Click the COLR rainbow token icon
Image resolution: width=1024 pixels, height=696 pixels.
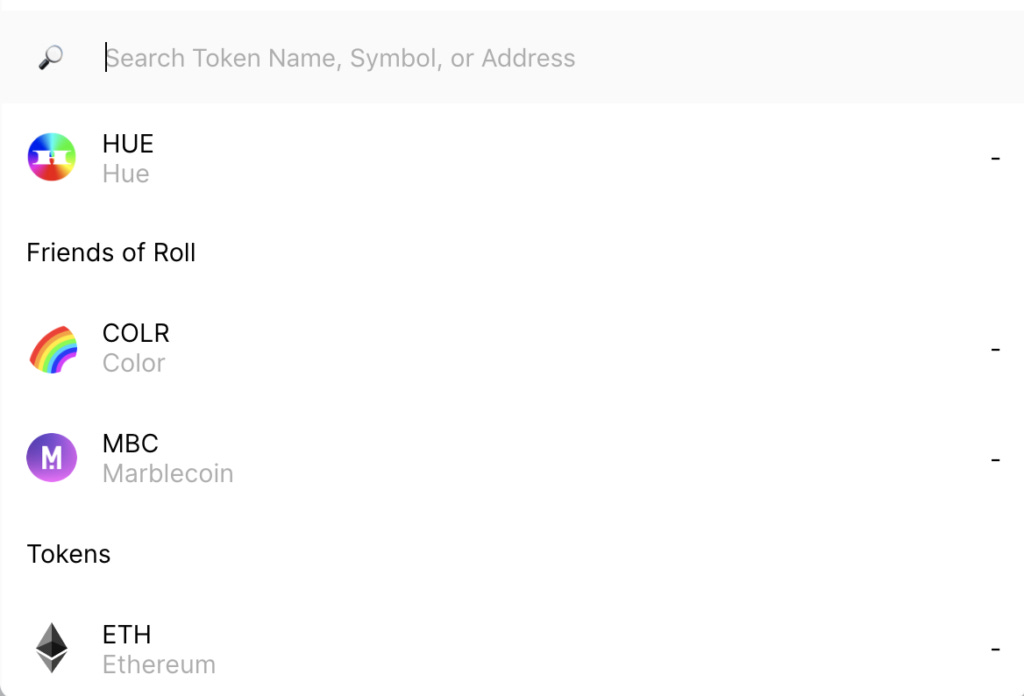point(52,349)
